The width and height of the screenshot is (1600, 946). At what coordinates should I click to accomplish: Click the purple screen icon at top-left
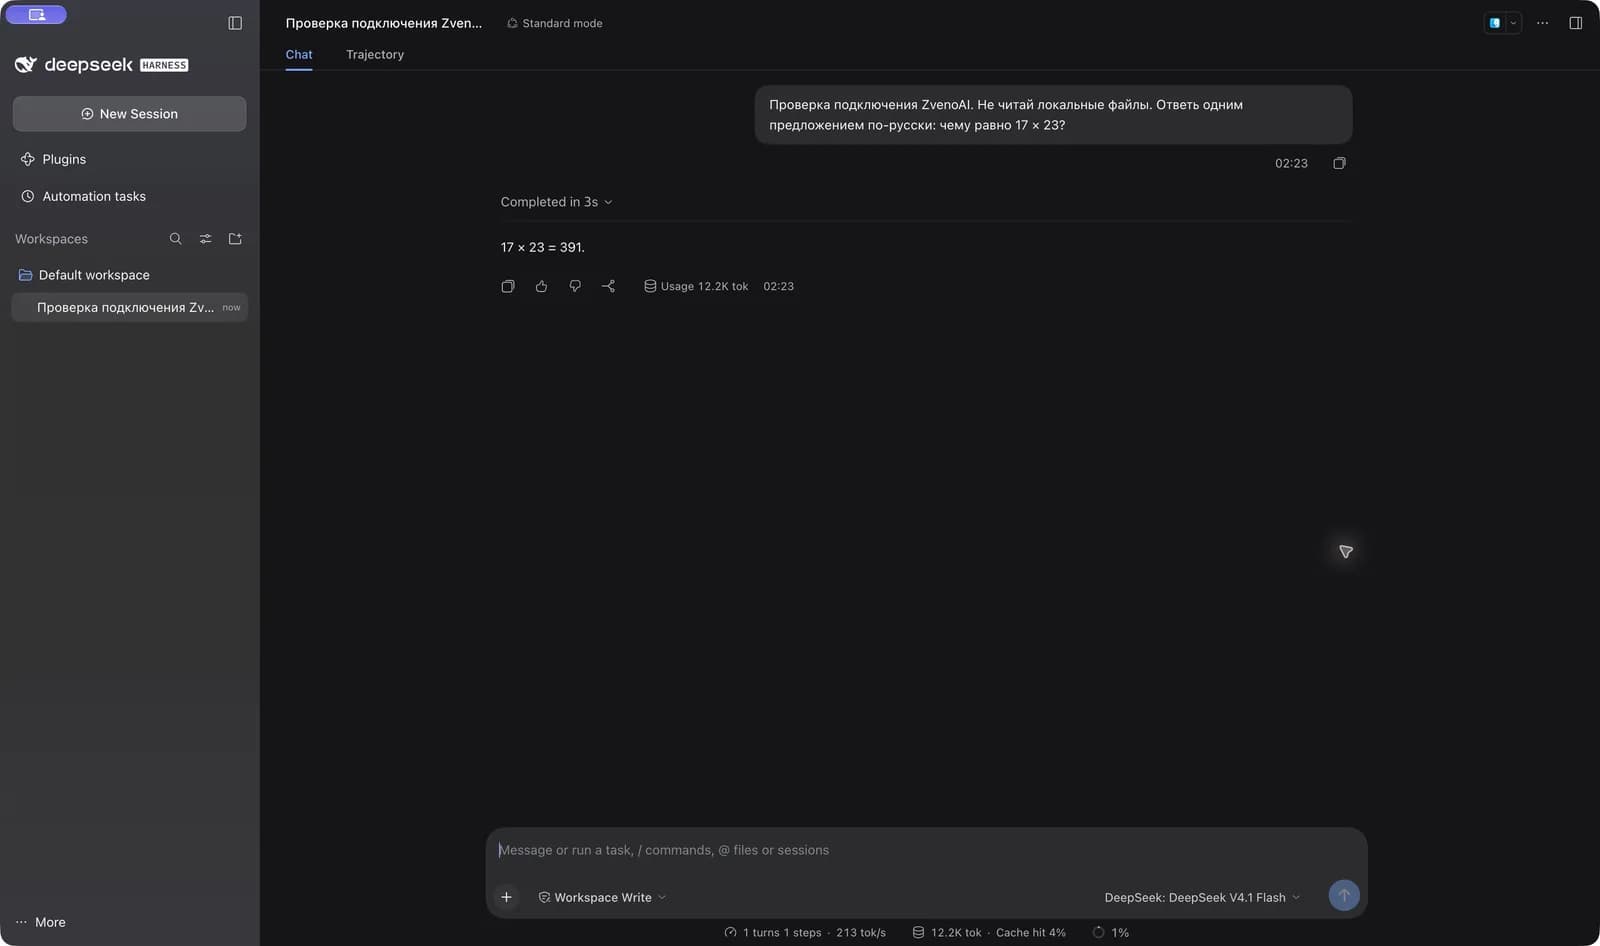36,15
